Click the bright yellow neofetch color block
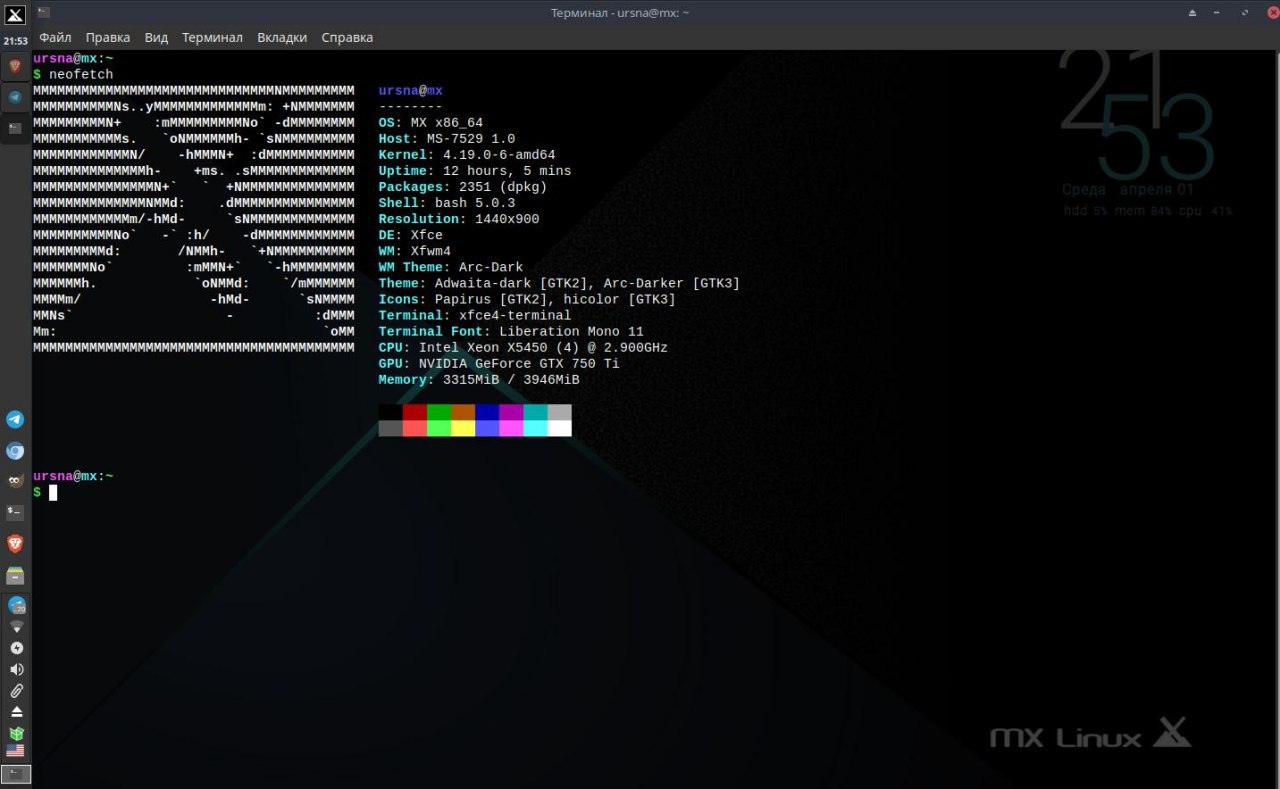Viewport: 1280px width, 789px height. [x=463, y=428]
